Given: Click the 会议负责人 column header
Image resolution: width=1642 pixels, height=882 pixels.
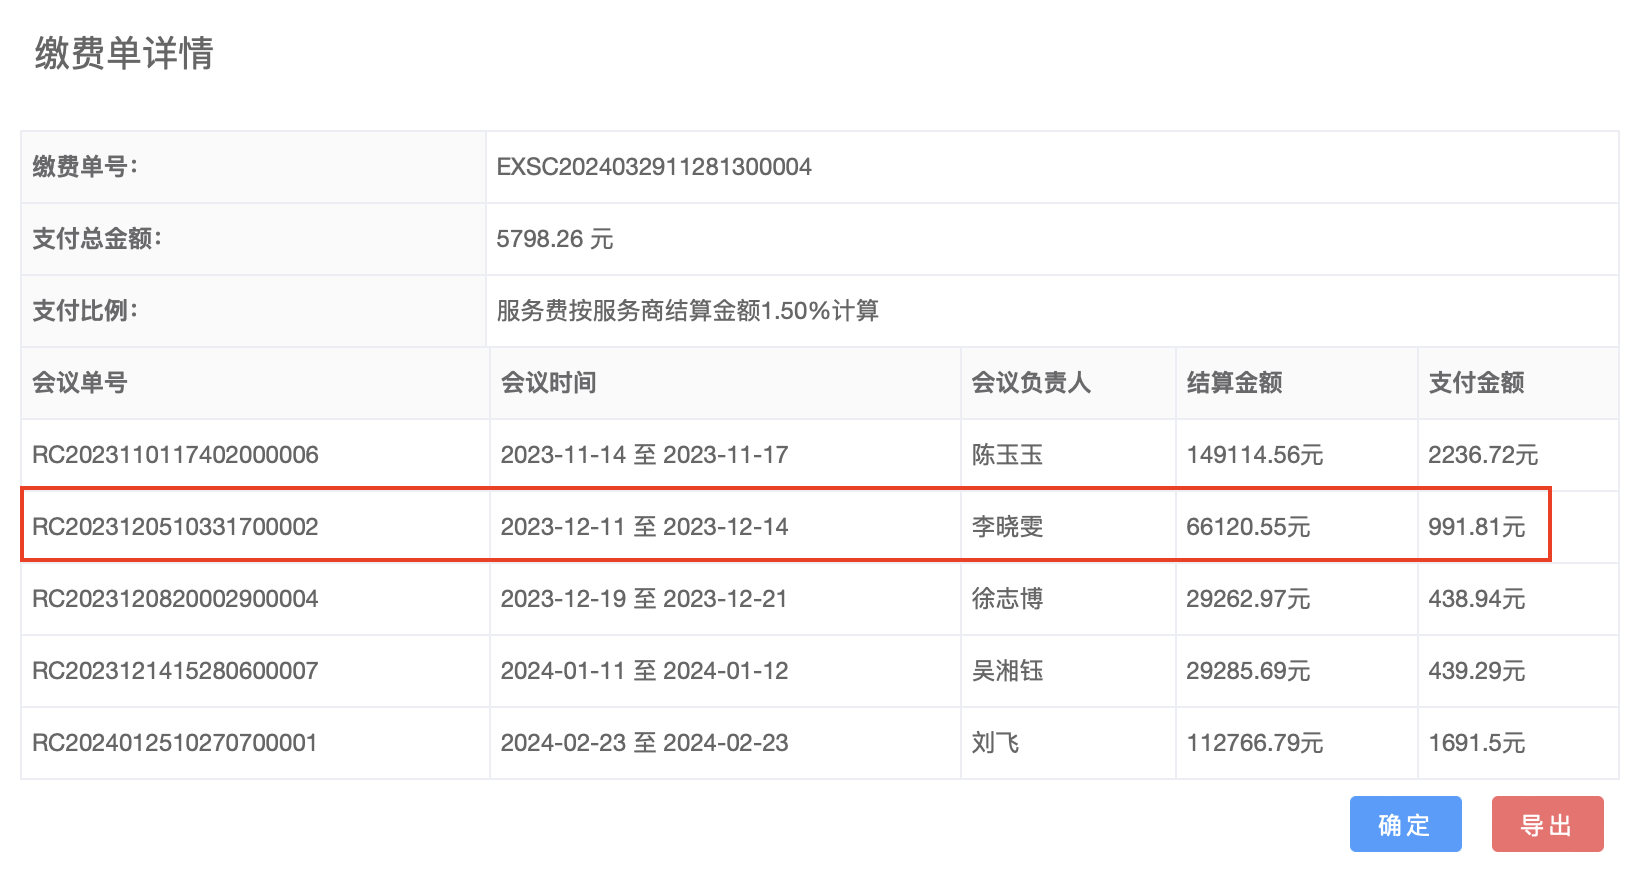Looking at the screenshot, I should pyautogui.click(x=1030, y=383).
